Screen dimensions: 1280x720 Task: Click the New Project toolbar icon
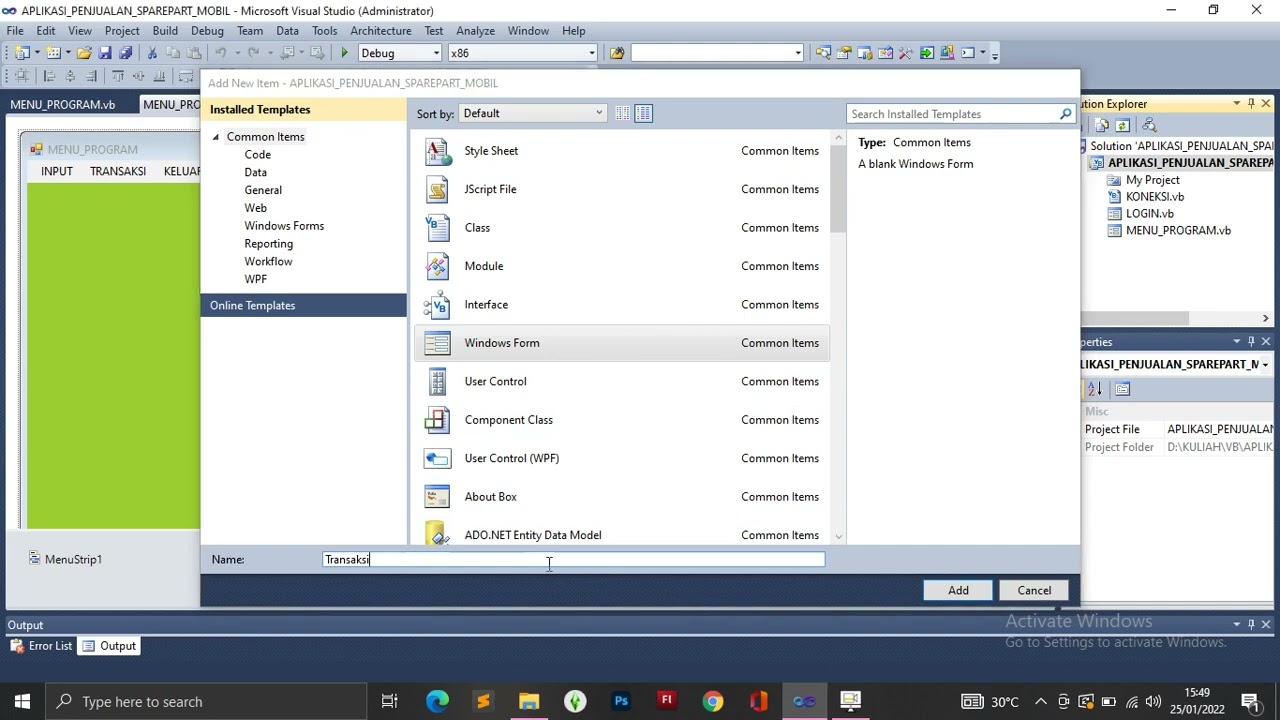pos(22,53)
